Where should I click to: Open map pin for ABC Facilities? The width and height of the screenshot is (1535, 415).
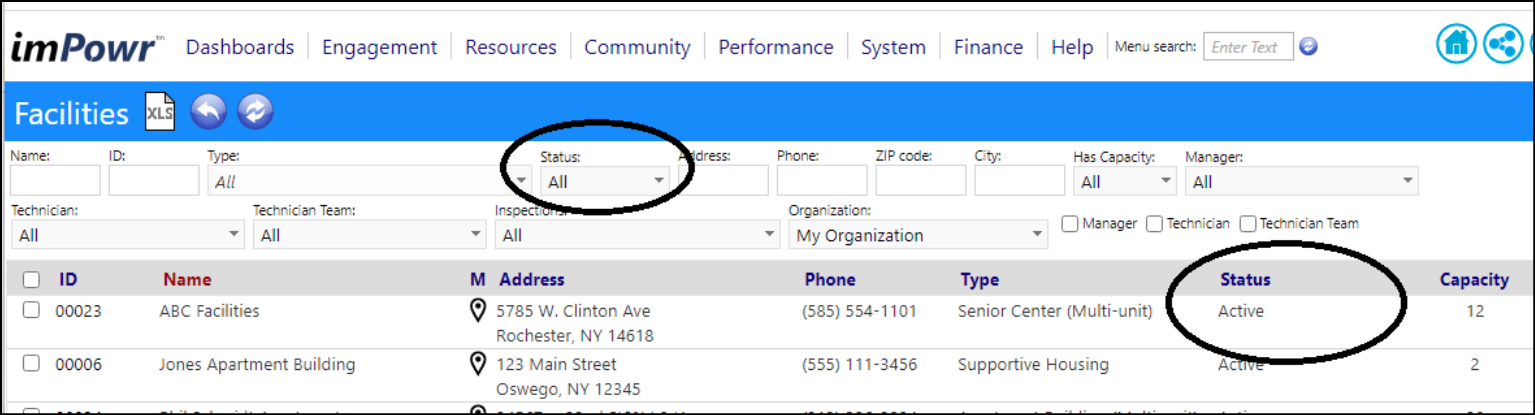click(478, 311)
